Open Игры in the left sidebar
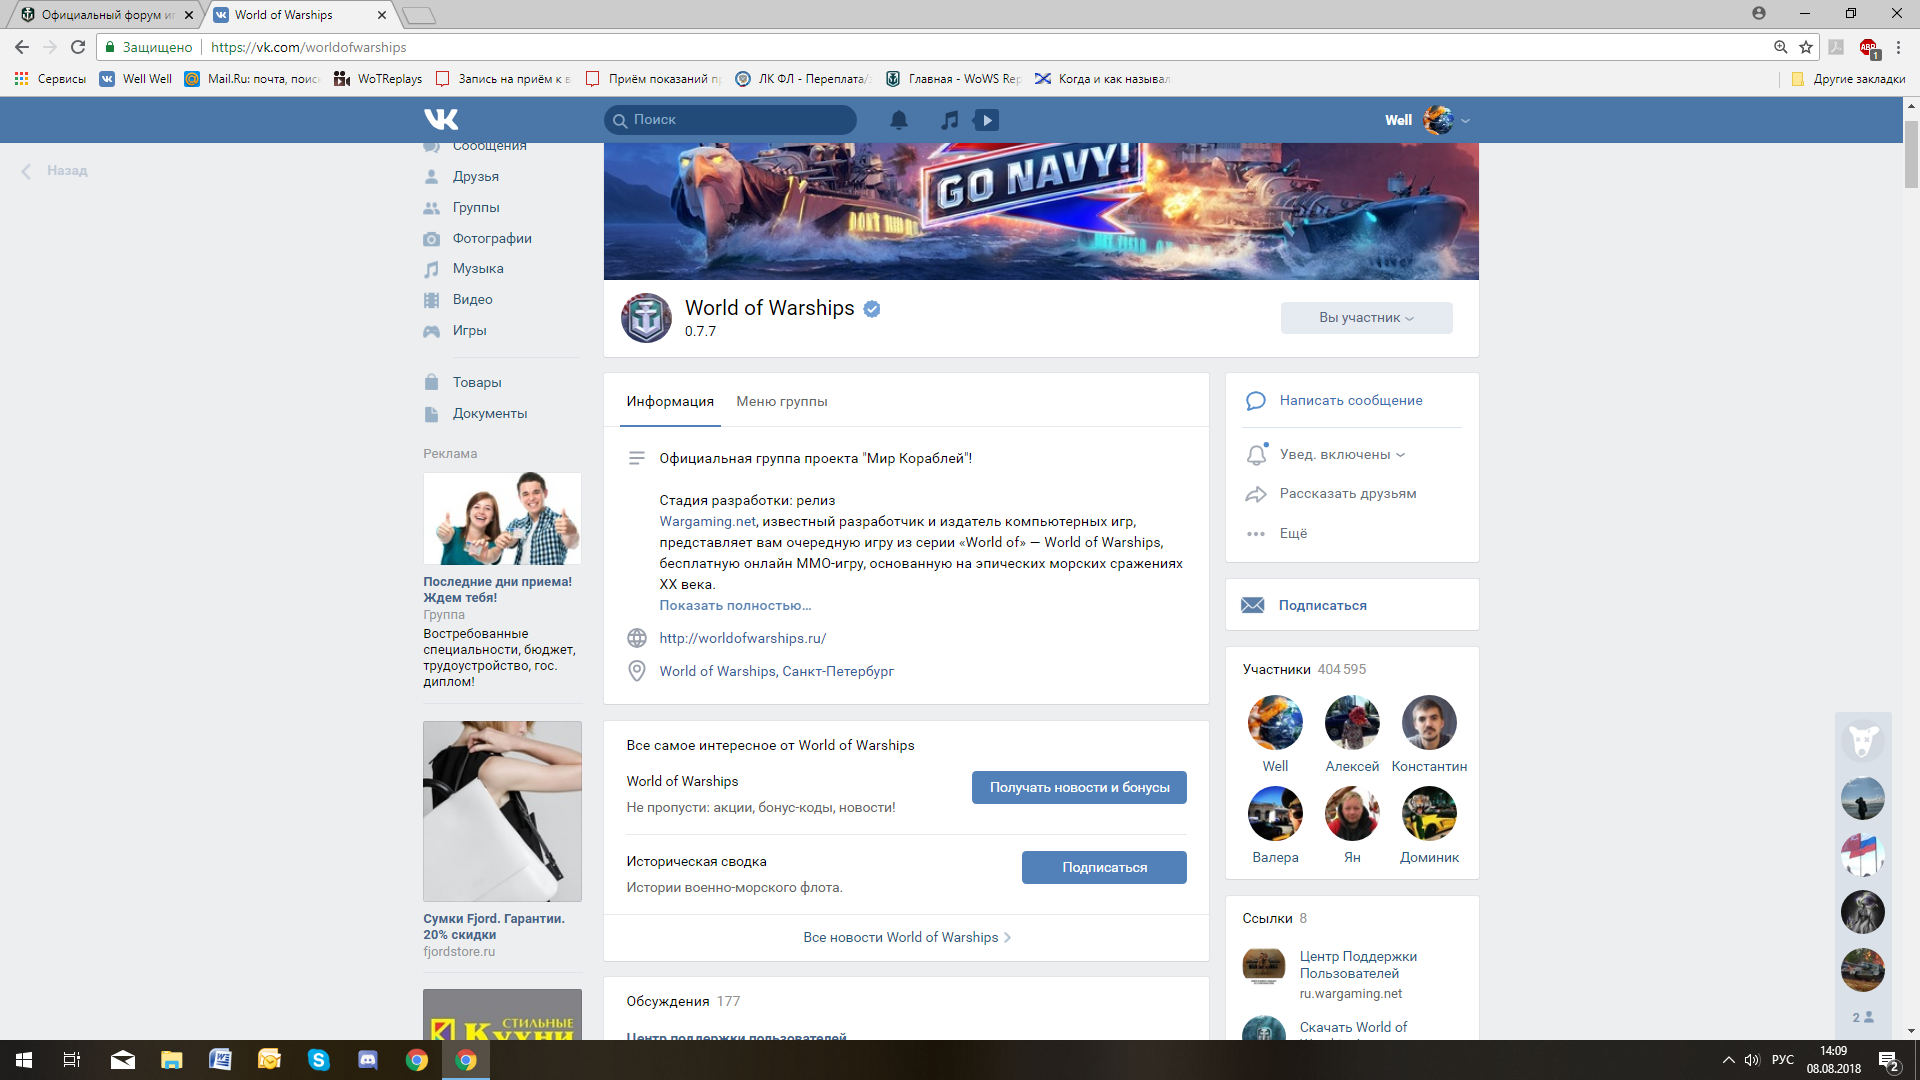This screenshot has width=1920, height=1080. coord(469,331)
